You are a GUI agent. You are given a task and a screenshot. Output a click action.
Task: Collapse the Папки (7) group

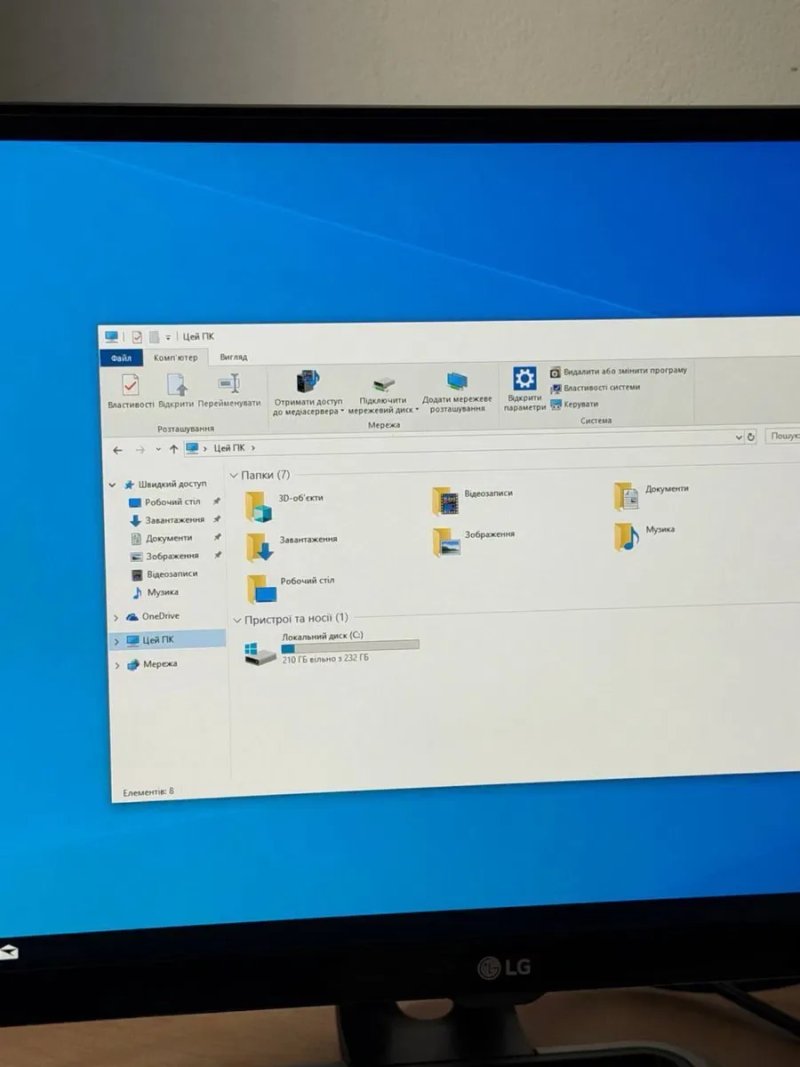coord(234,476)
